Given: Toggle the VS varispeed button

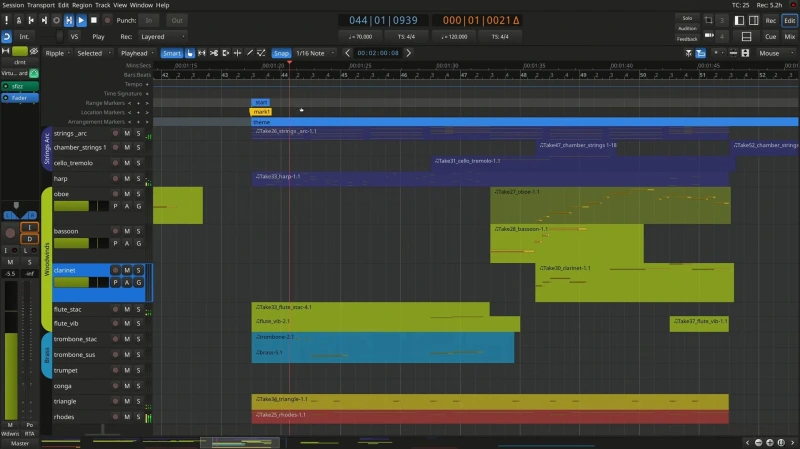Looking at the screenshot, I should point(74,37).
